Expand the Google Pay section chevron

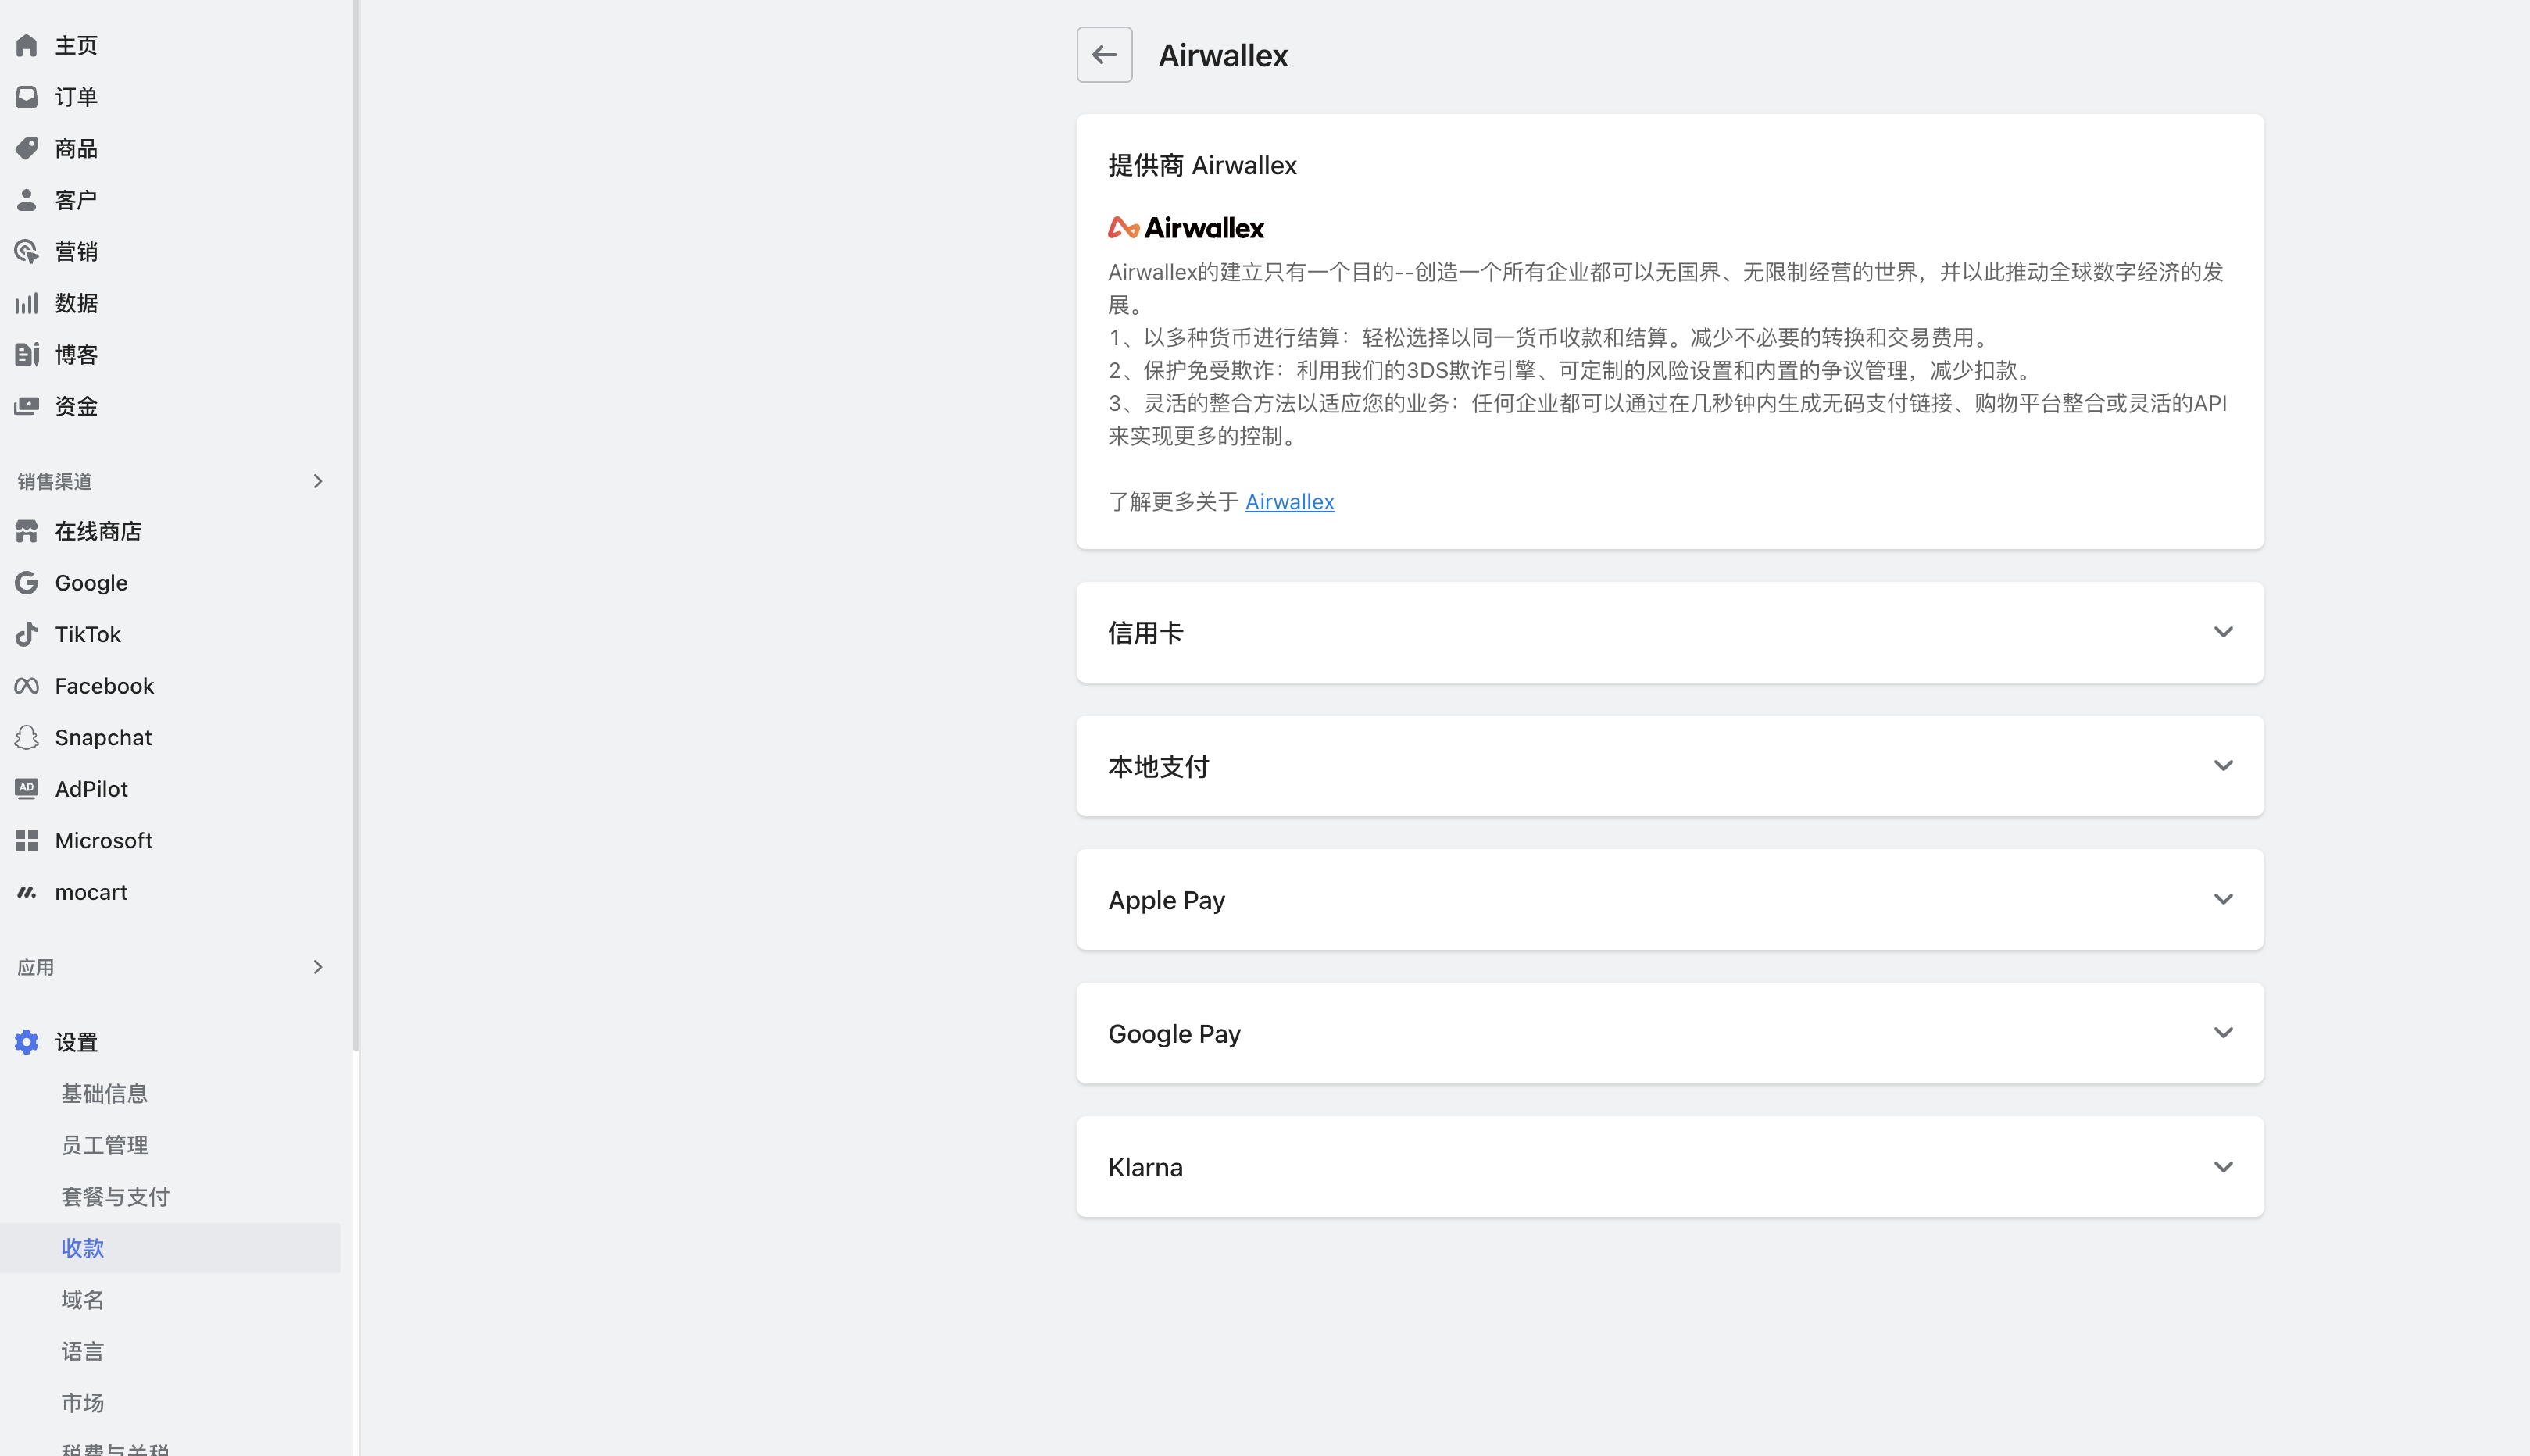(x=2222, y=1033)
